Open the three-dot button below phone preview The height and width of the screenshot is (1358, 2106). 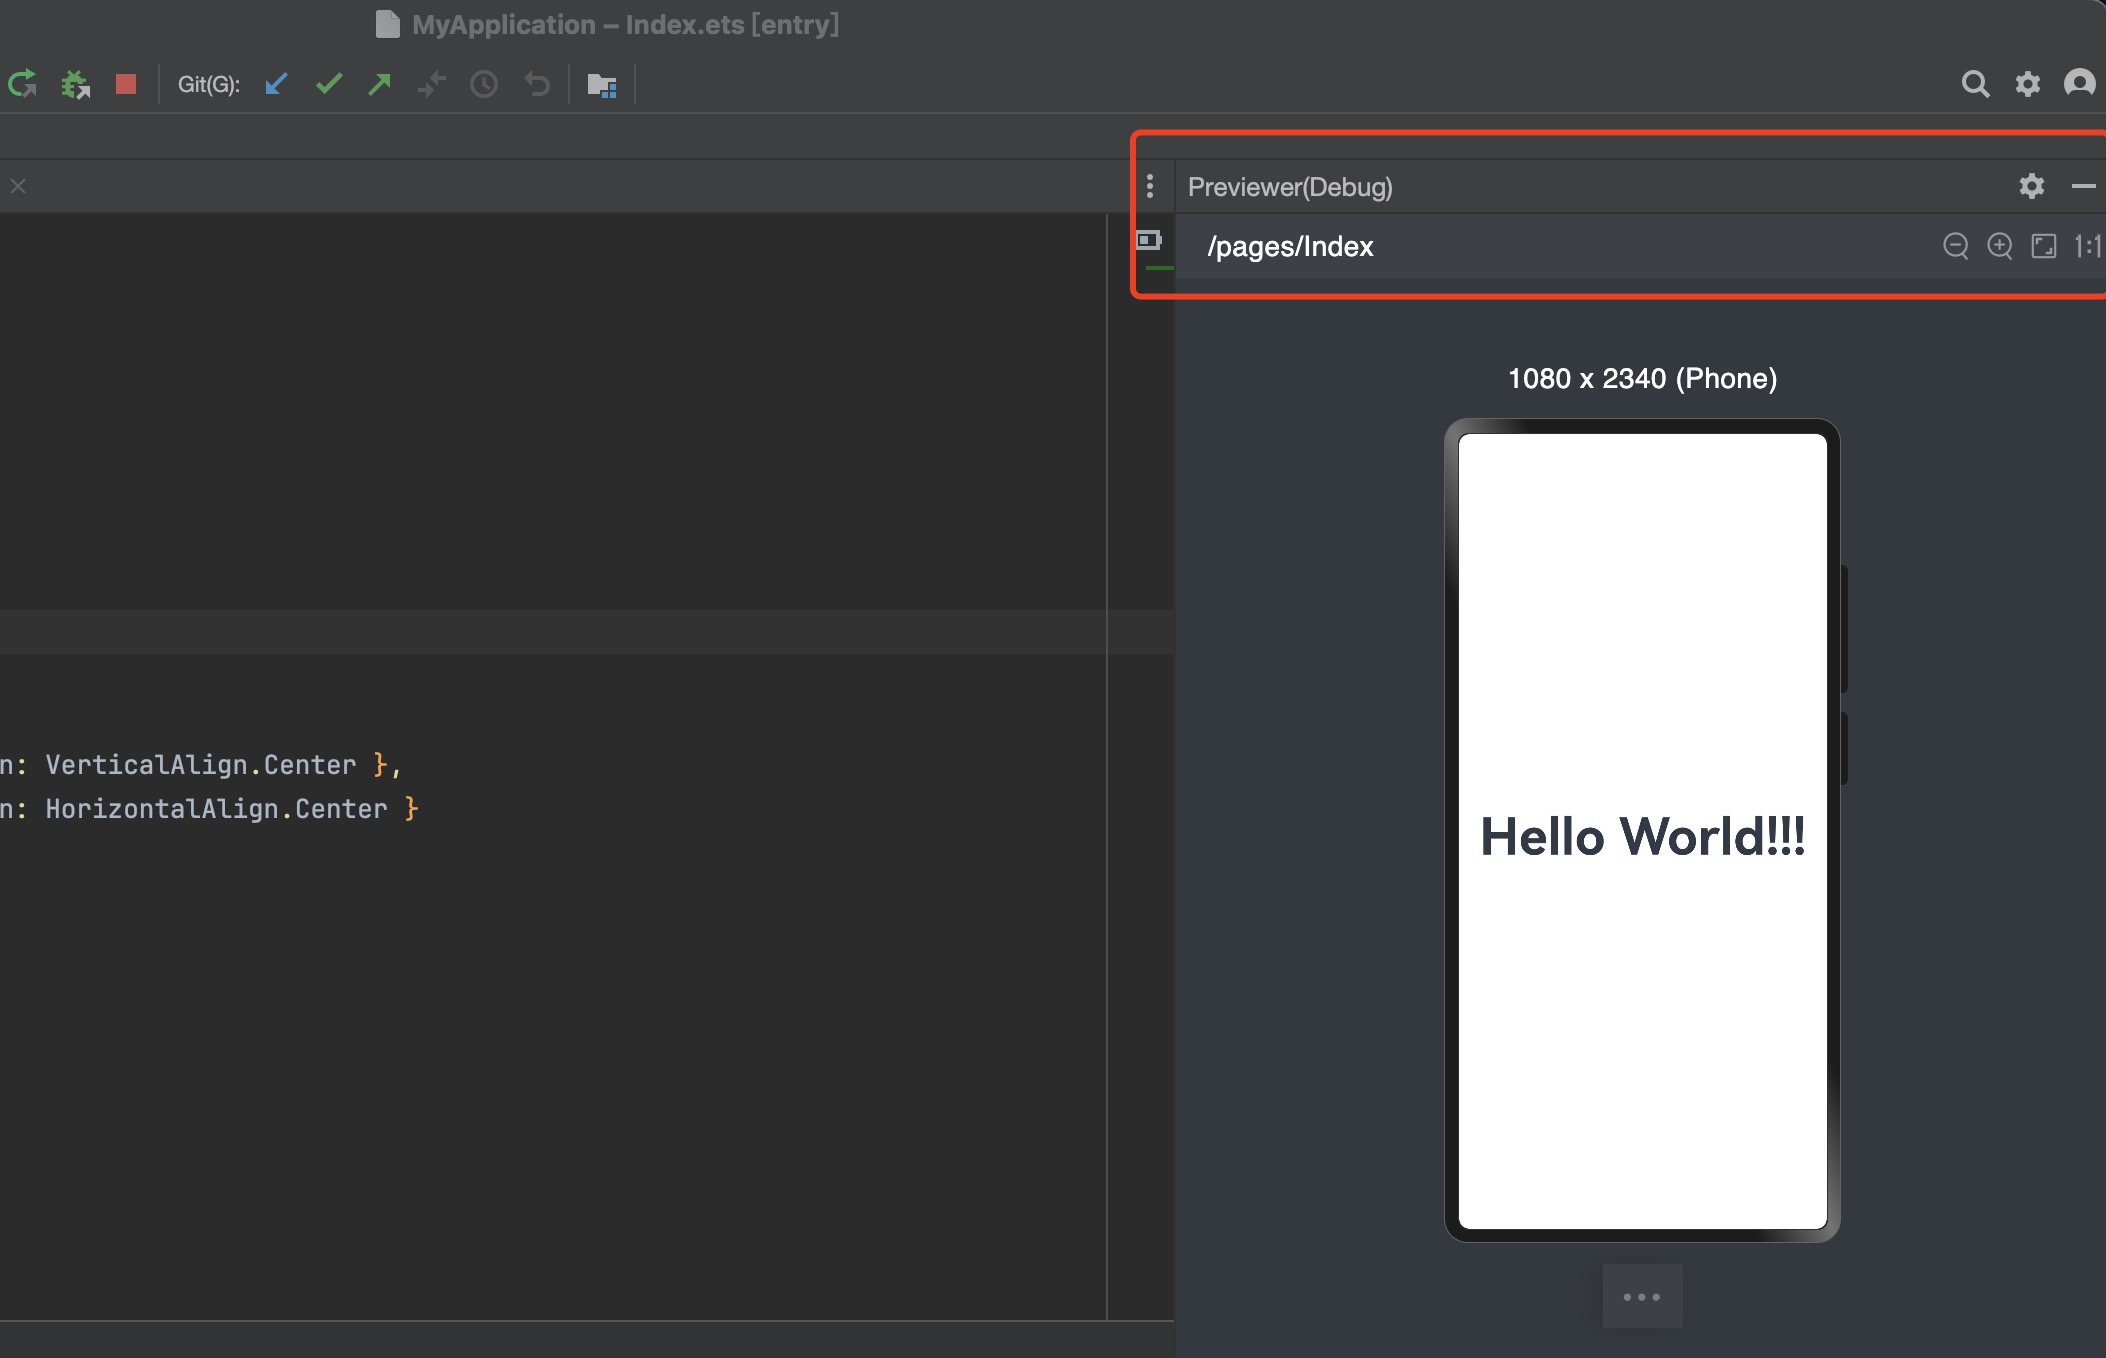click(x=1642, y=1296)
